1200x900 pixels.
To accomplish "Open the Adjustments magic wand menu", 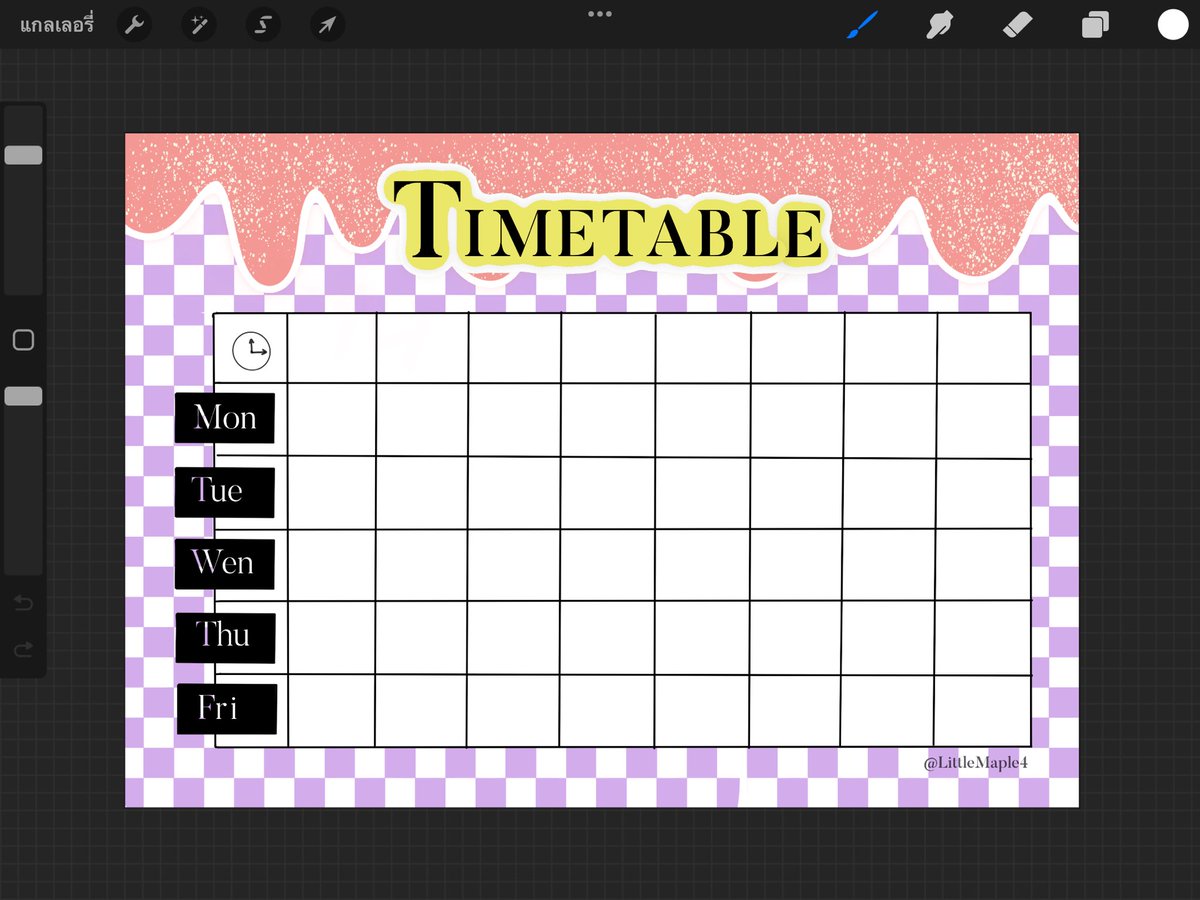I will (x=198, y=25).
